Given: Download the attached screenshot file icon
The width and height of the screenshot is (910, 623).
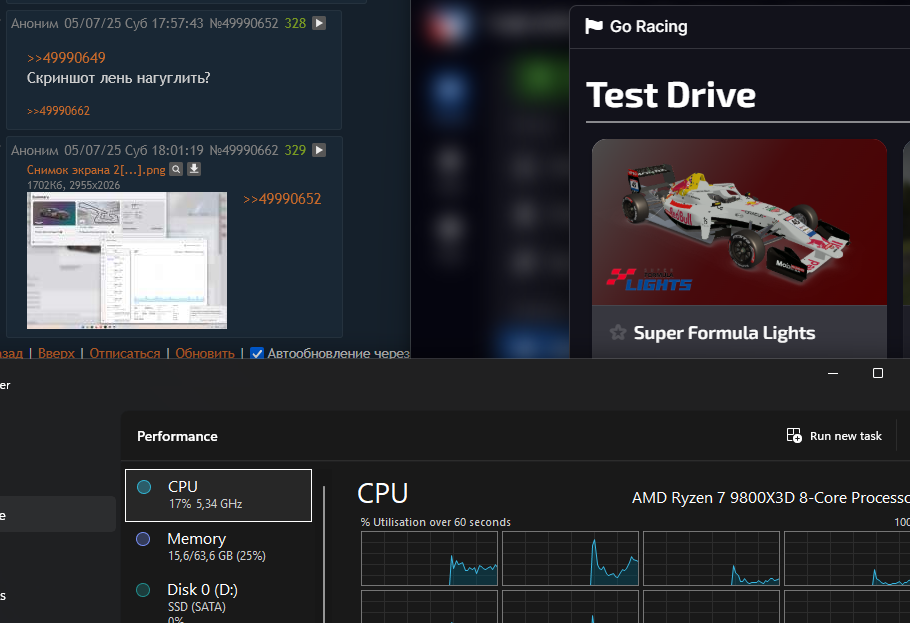Looking at the screenshot, I should coord(194,169).
